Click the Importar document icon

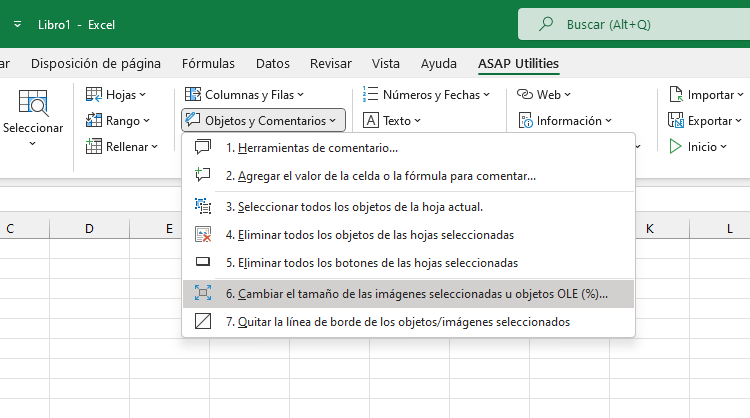(x=676, y=95)
